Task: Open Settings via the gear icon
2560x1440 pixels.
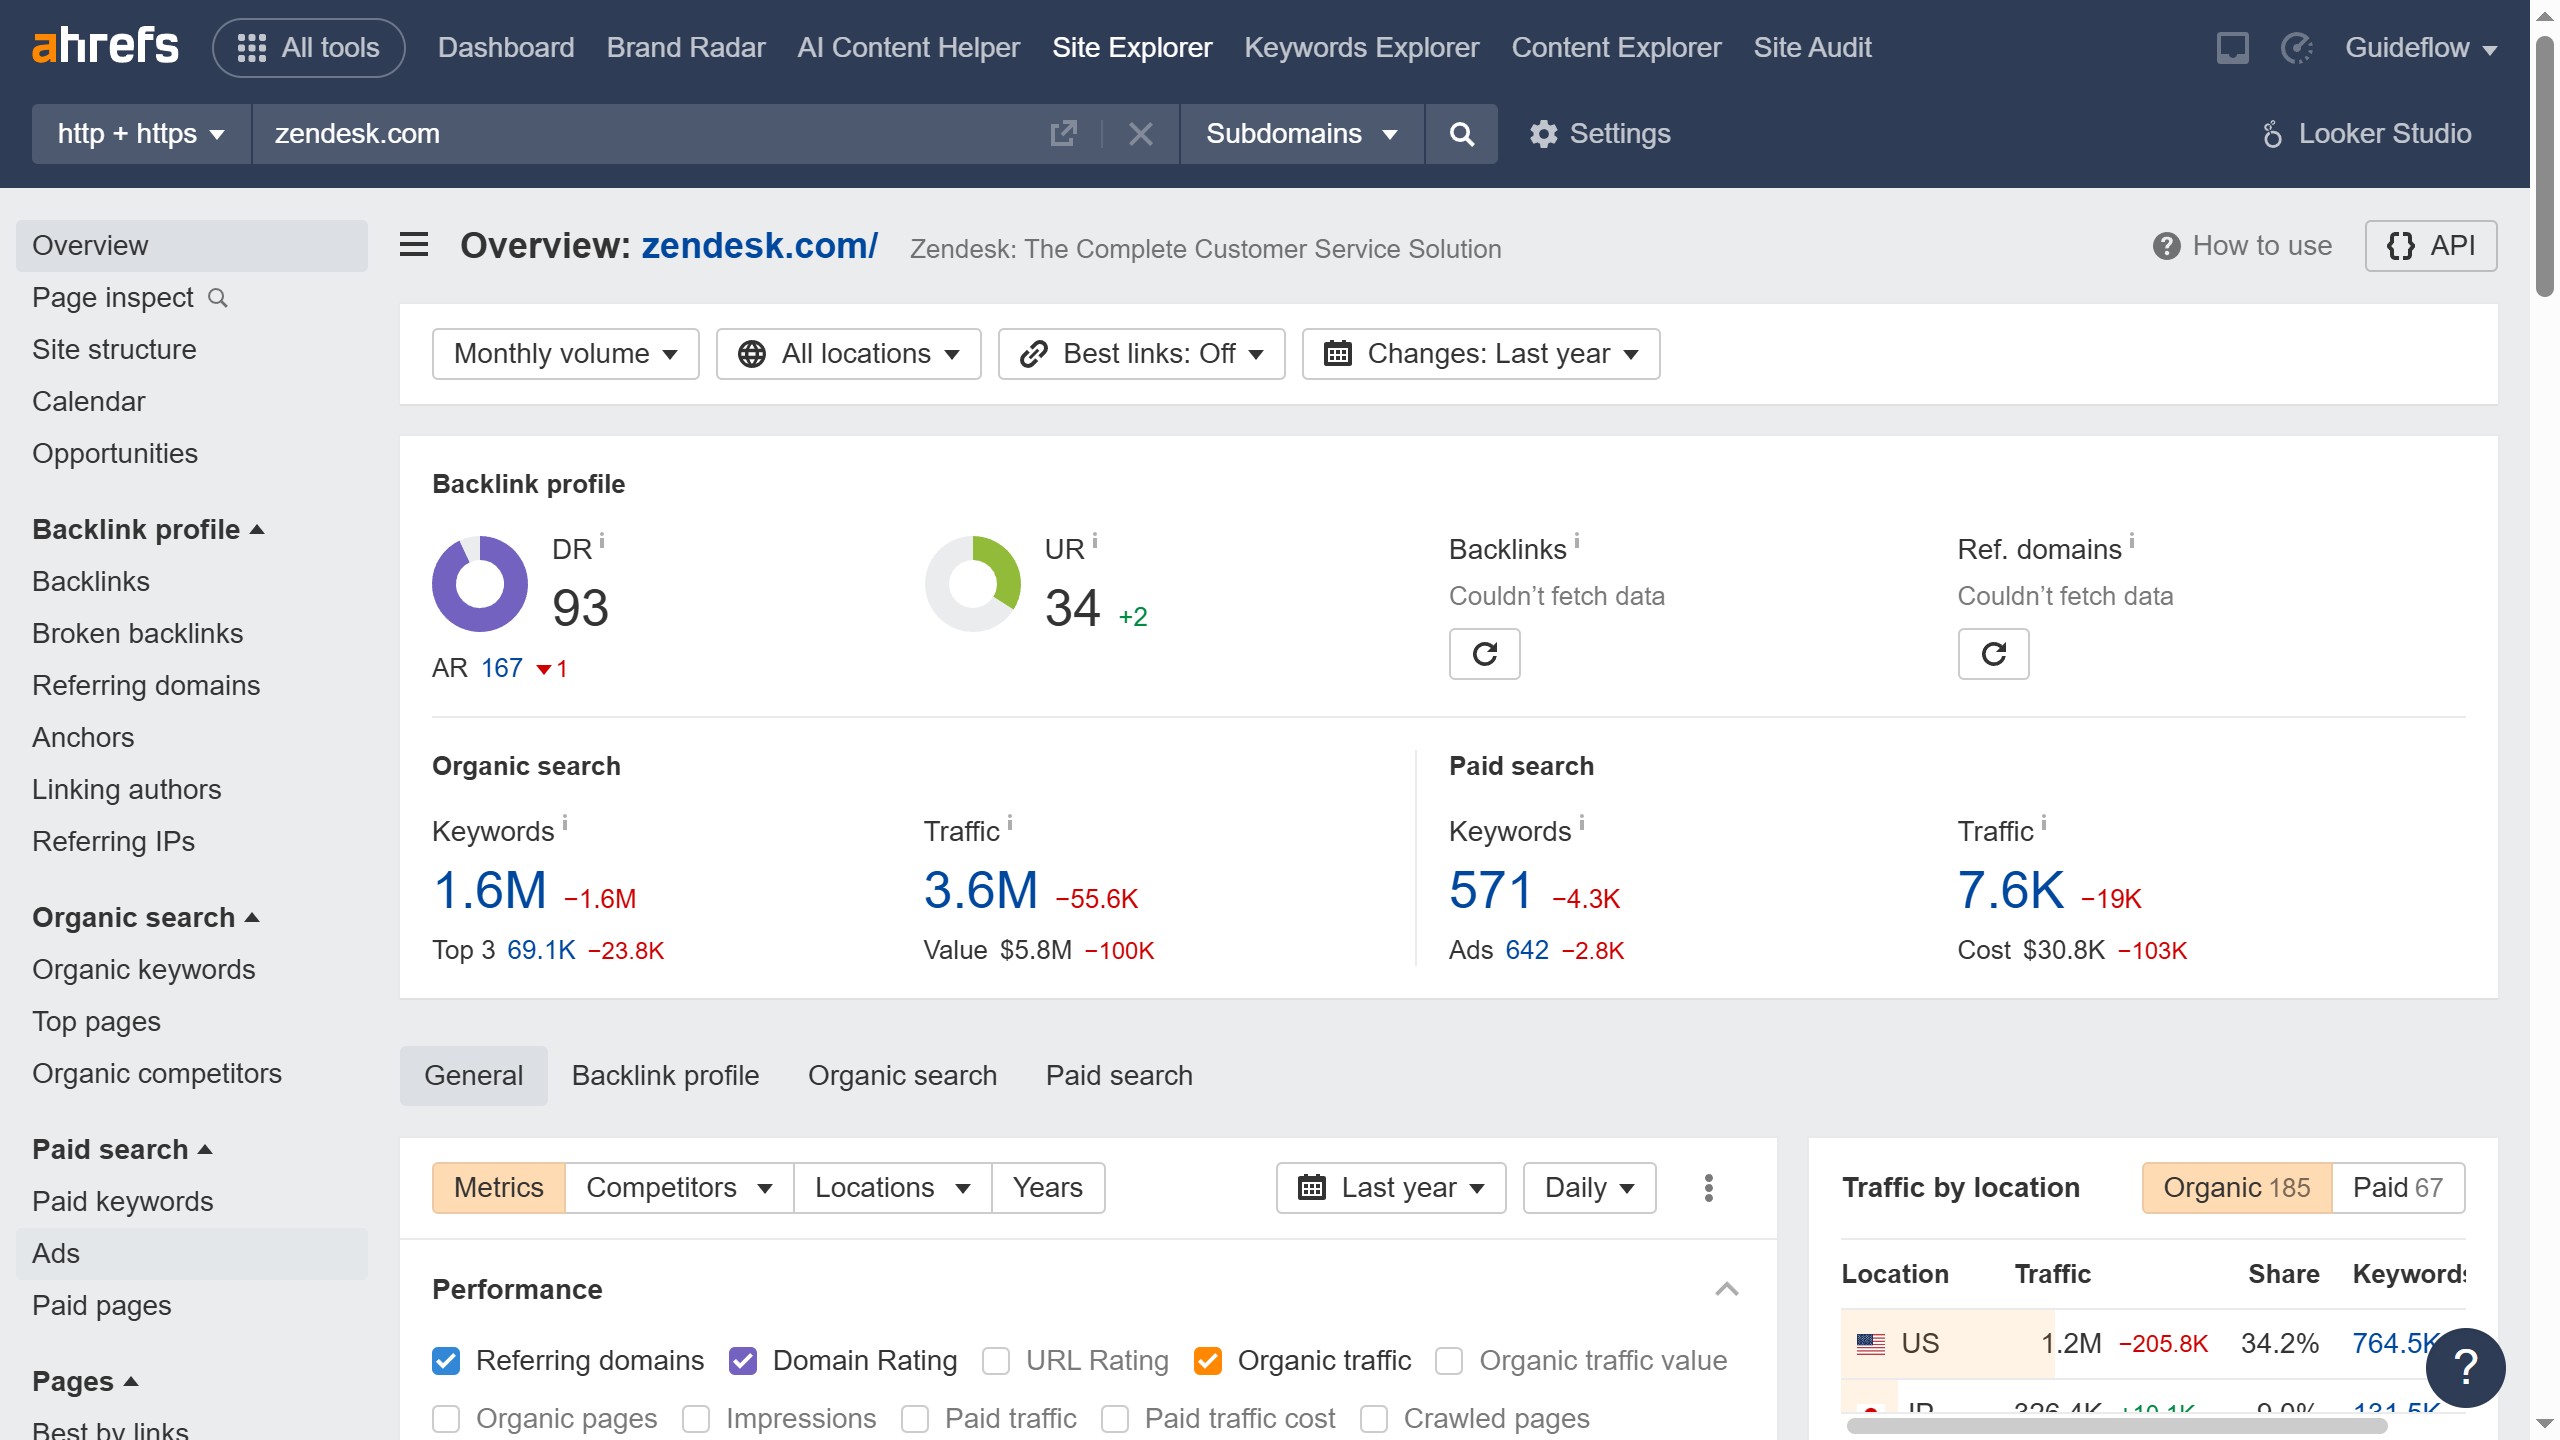Action: coord(1598,133)
